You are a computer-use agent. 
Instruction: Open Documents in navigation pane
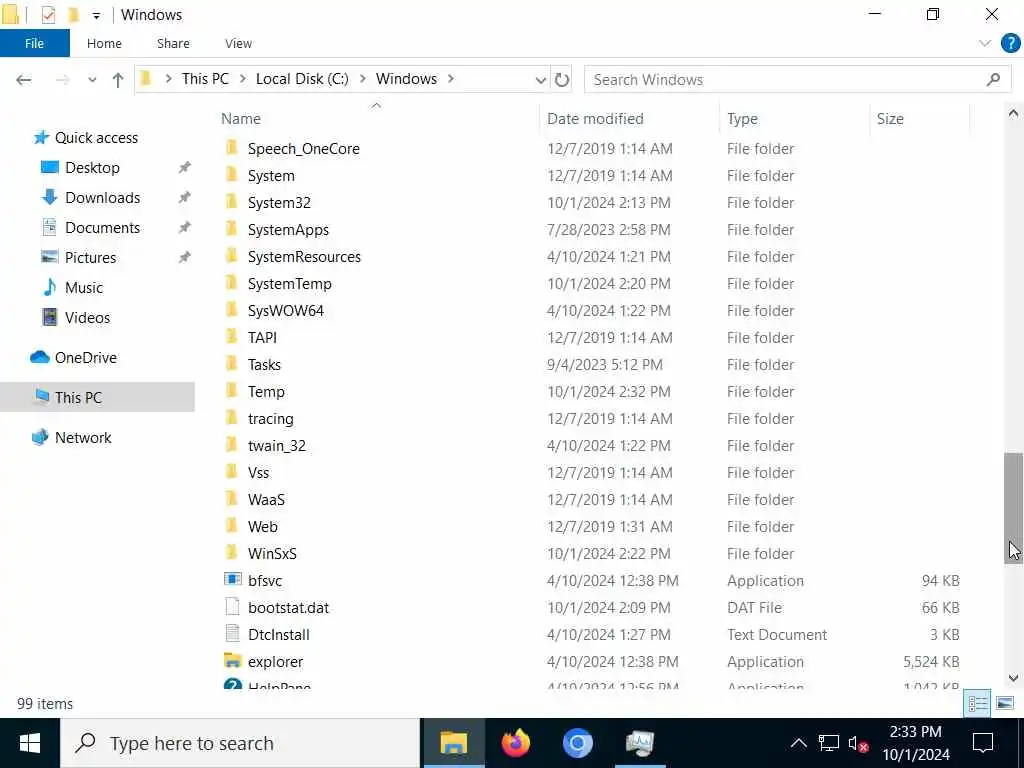click(x=103, y=228)
